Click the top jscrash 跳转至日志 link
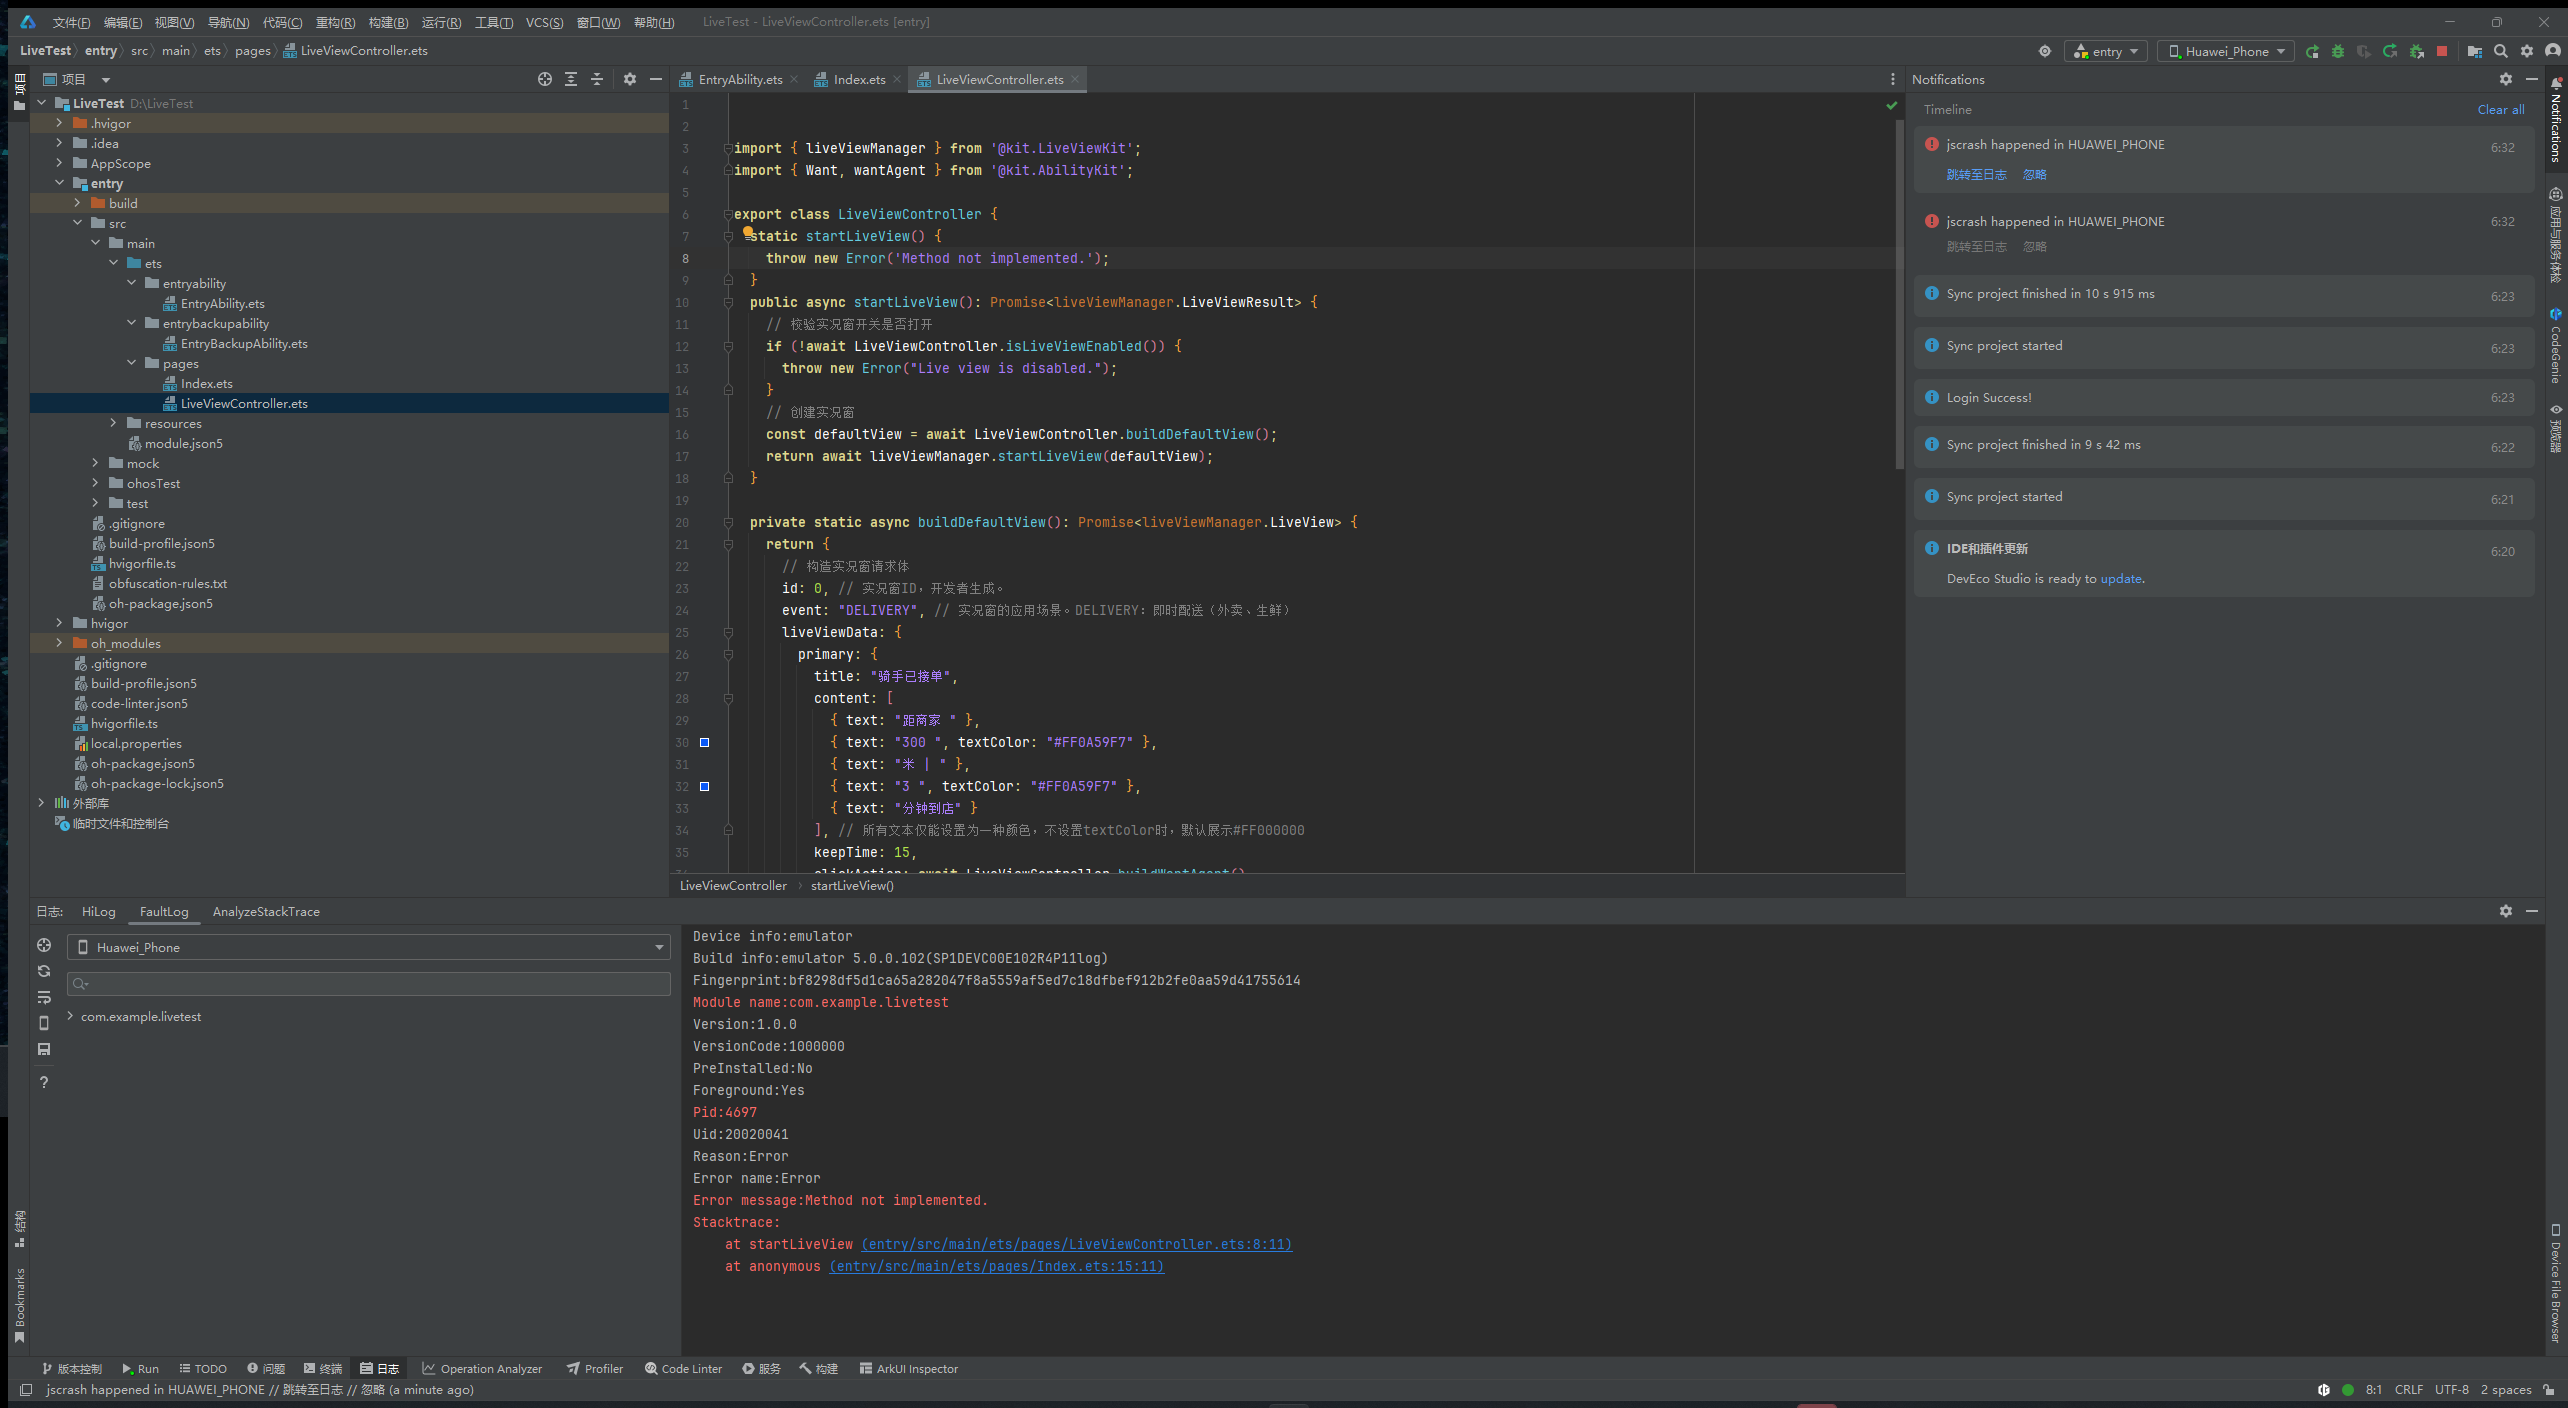The image size is (2568, 1408). click(x=1976, y=175)
